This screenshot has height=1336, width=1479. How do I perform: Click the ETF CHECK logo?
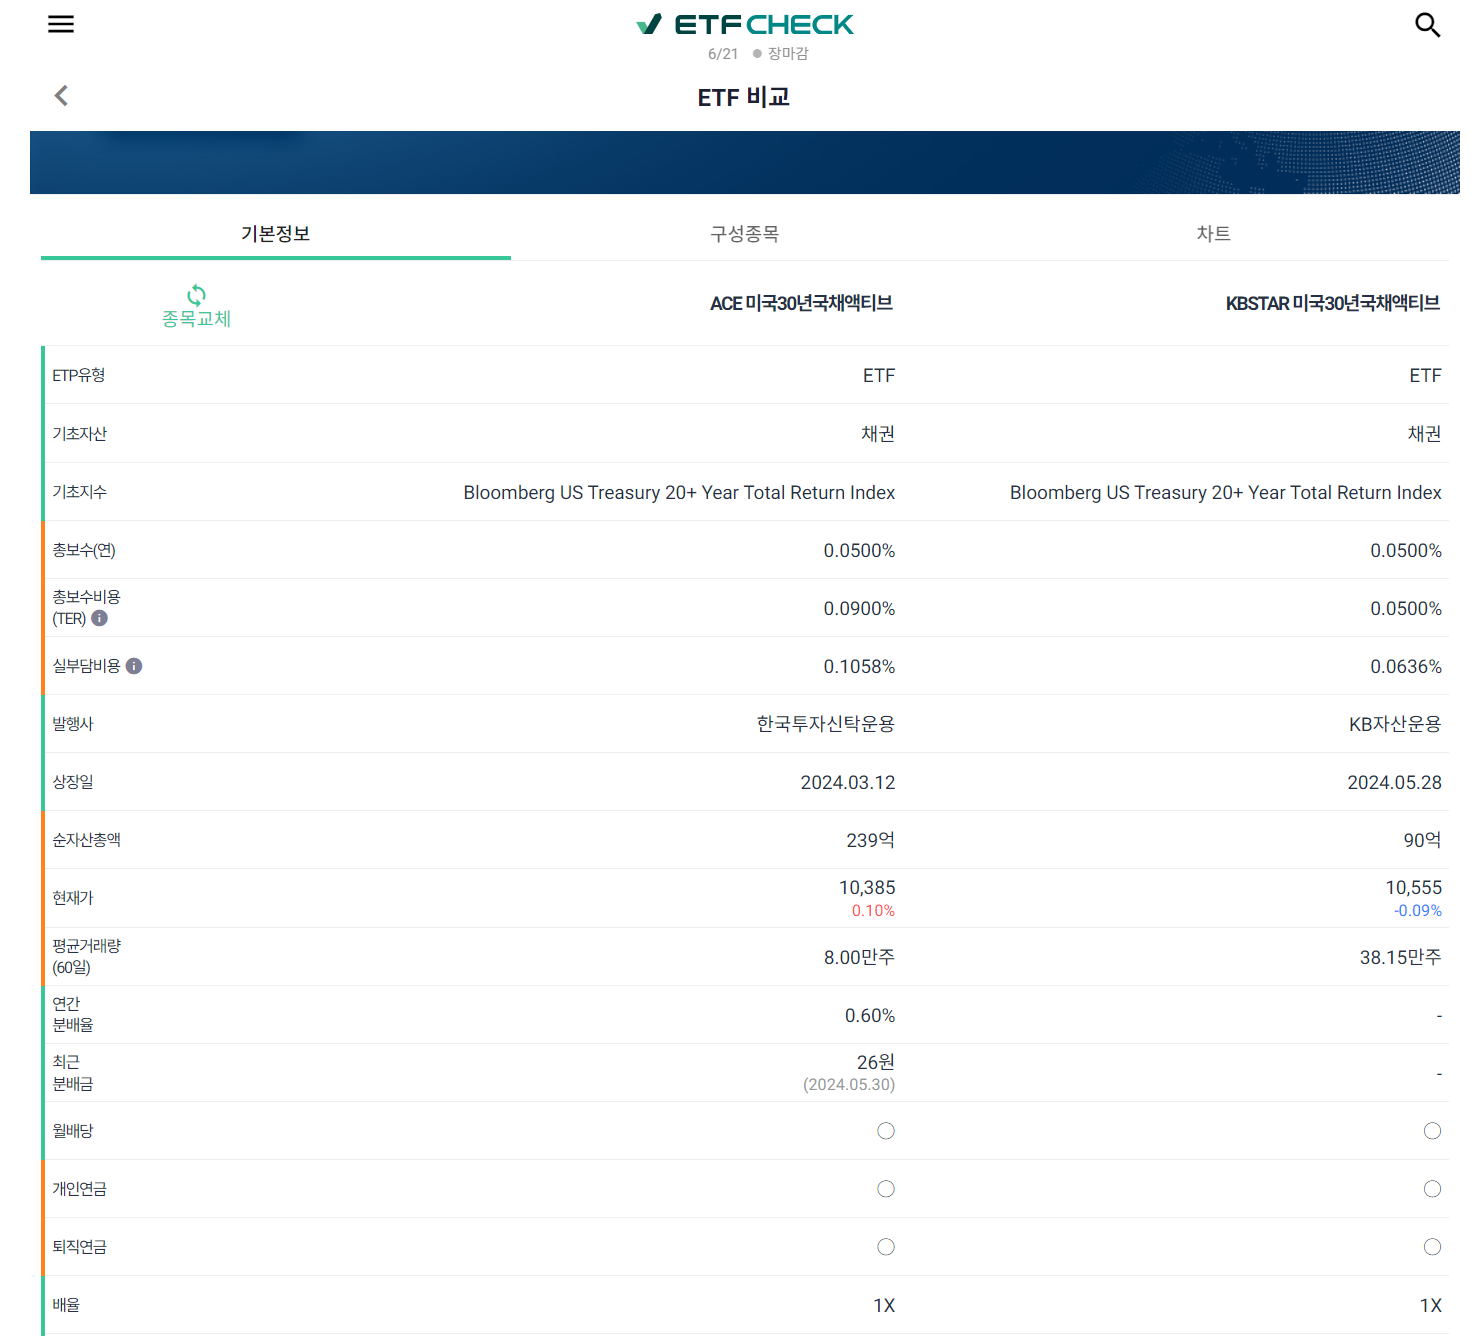(744, 23)
